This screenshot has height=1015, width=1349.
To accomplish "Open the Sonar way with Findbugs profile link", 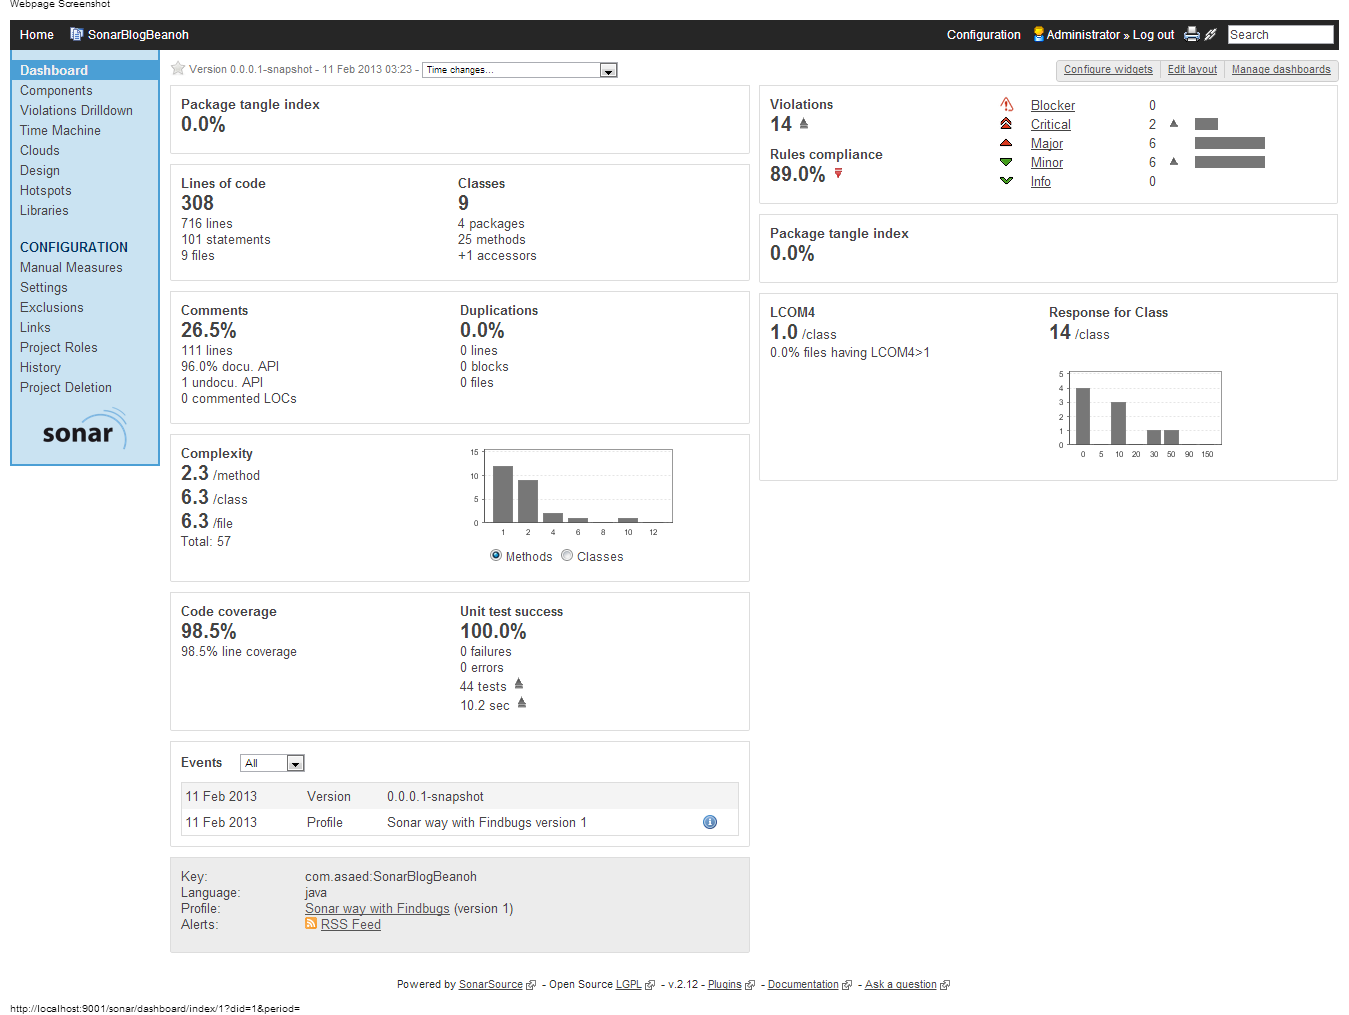I will click(377, 908).
